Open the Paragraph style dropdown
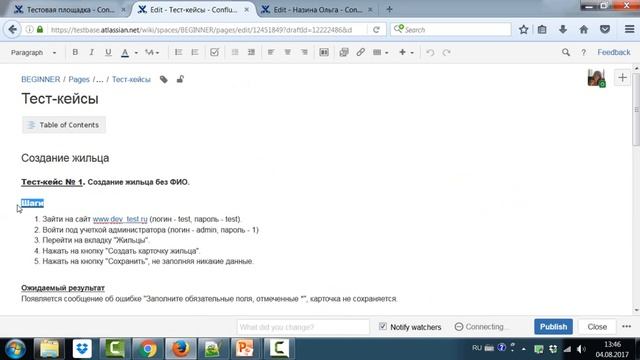 (x=33, y=52)
